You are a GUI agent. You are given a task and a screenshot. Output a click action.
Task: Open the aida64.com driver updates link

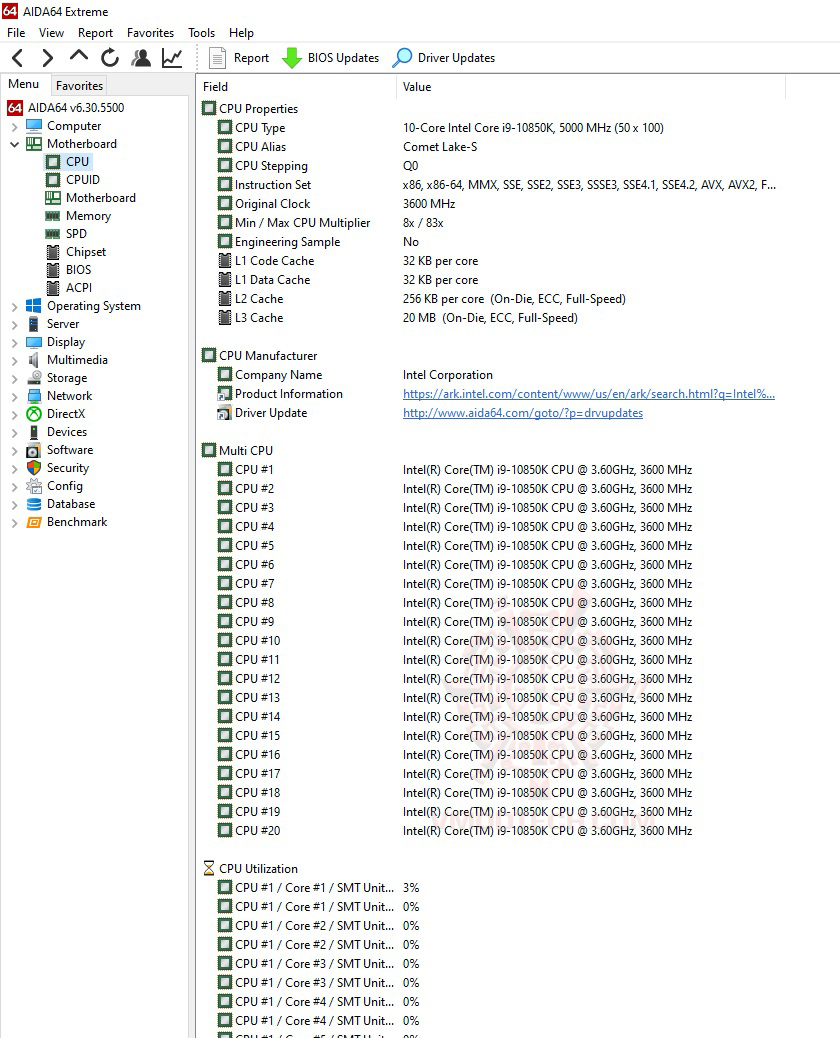click(523, 413)
